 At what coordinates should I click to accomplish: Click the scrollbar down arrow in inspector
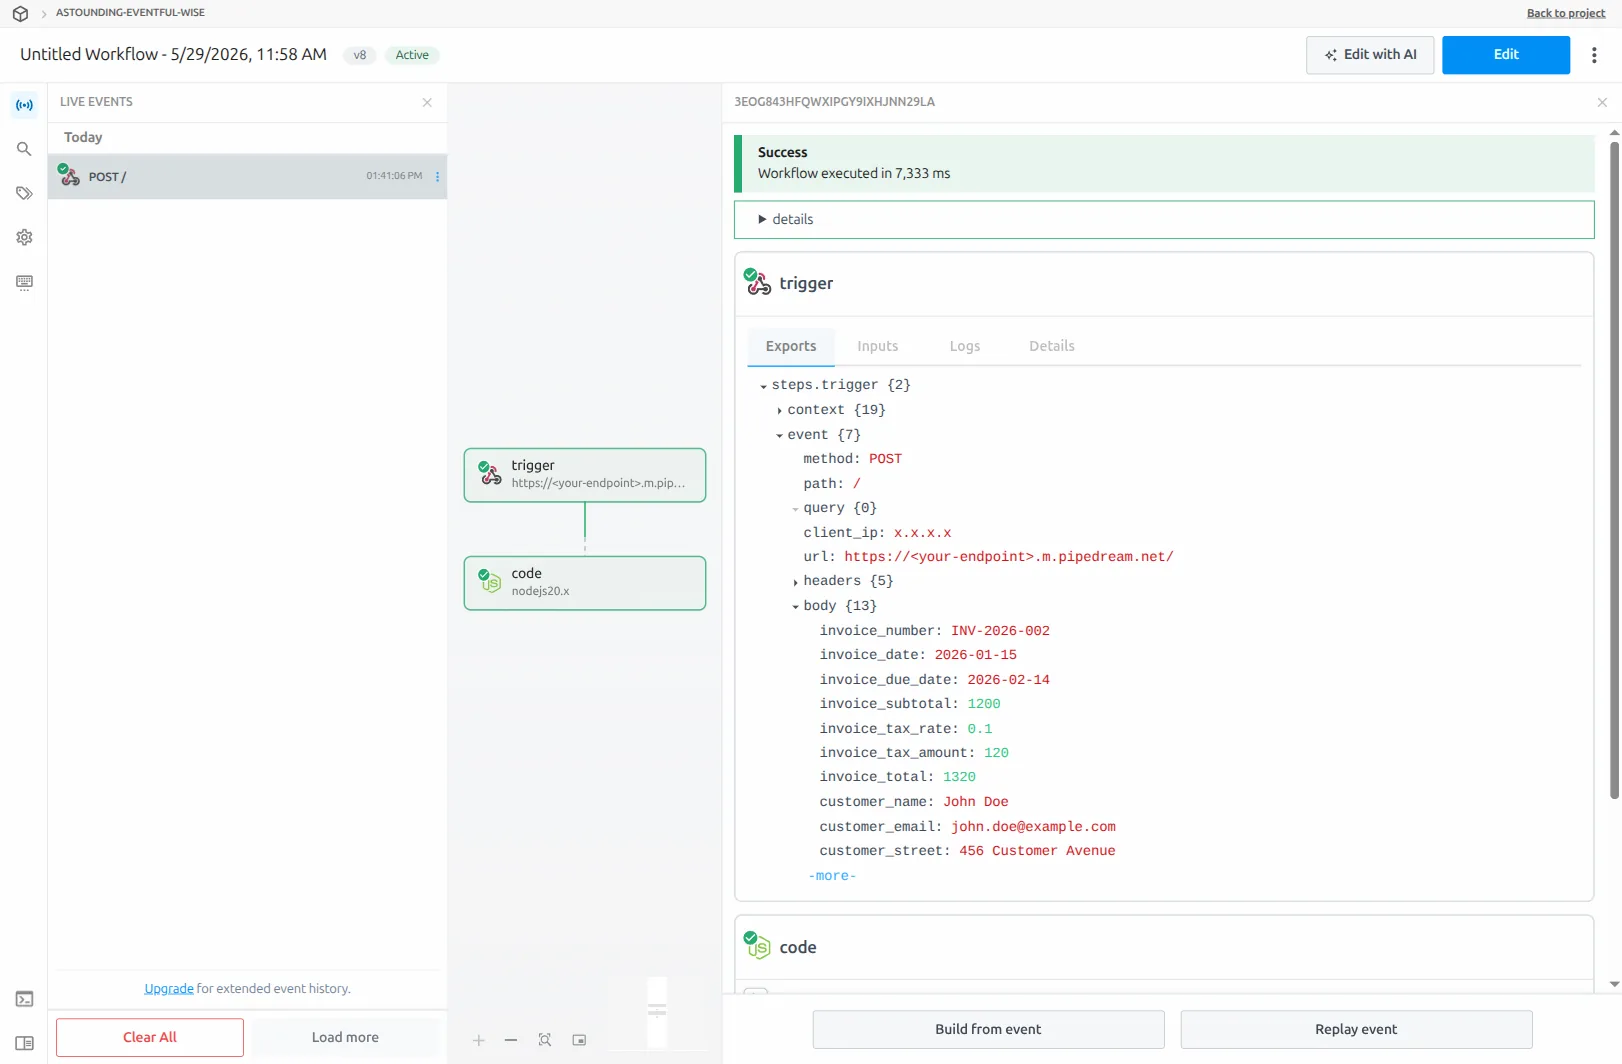click(x=1614, y=984)
